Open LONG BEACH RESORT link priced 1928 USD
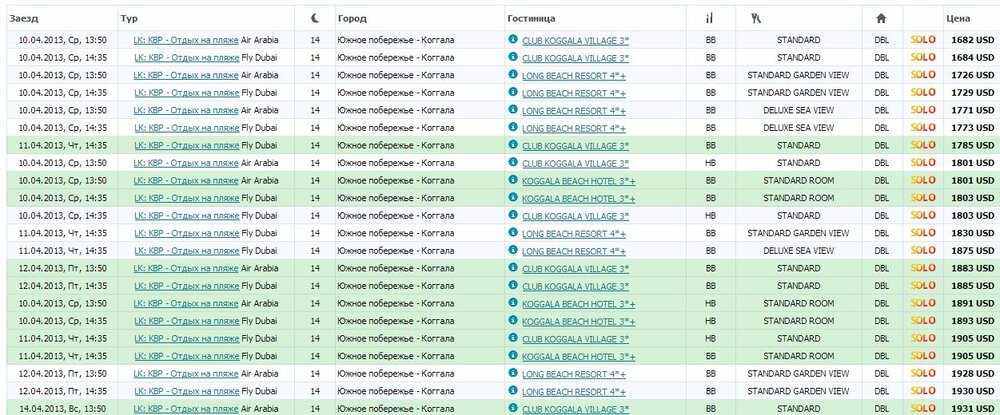The image size is (1000, 415). 574,374
